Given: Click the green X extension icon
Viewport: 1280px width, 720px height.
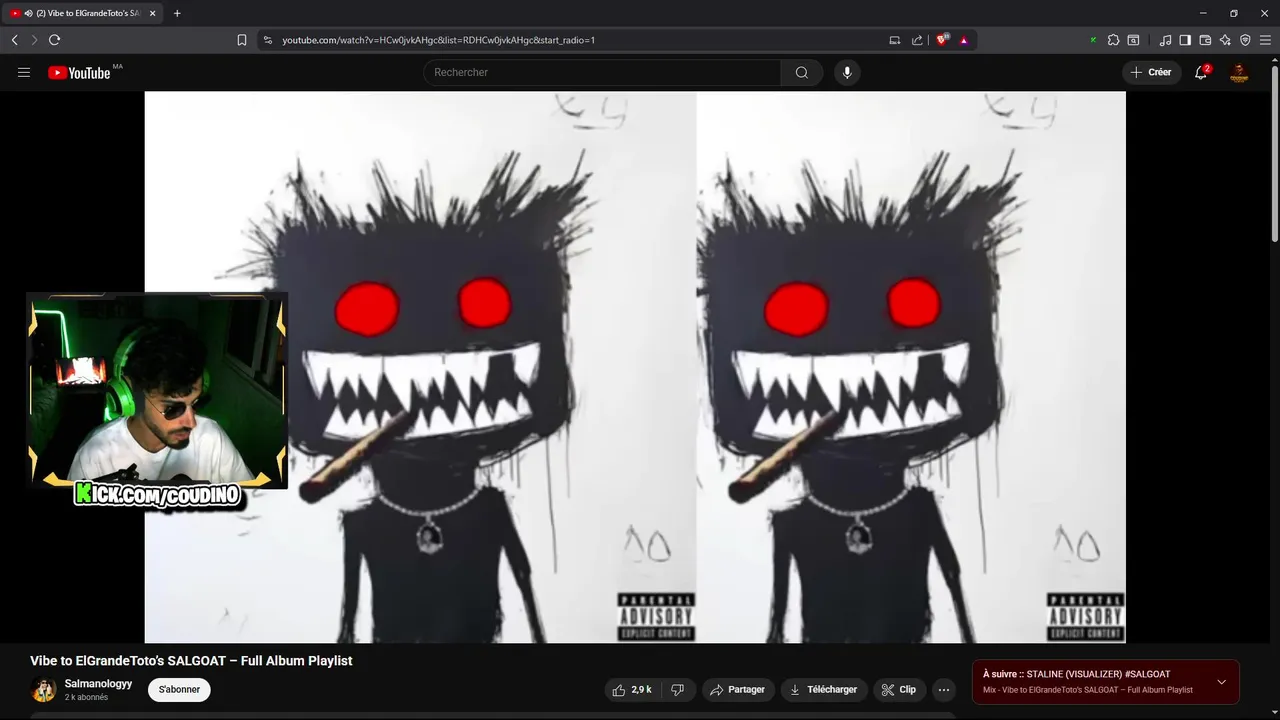Looking at the screenshot, I should coord(1093,40).
